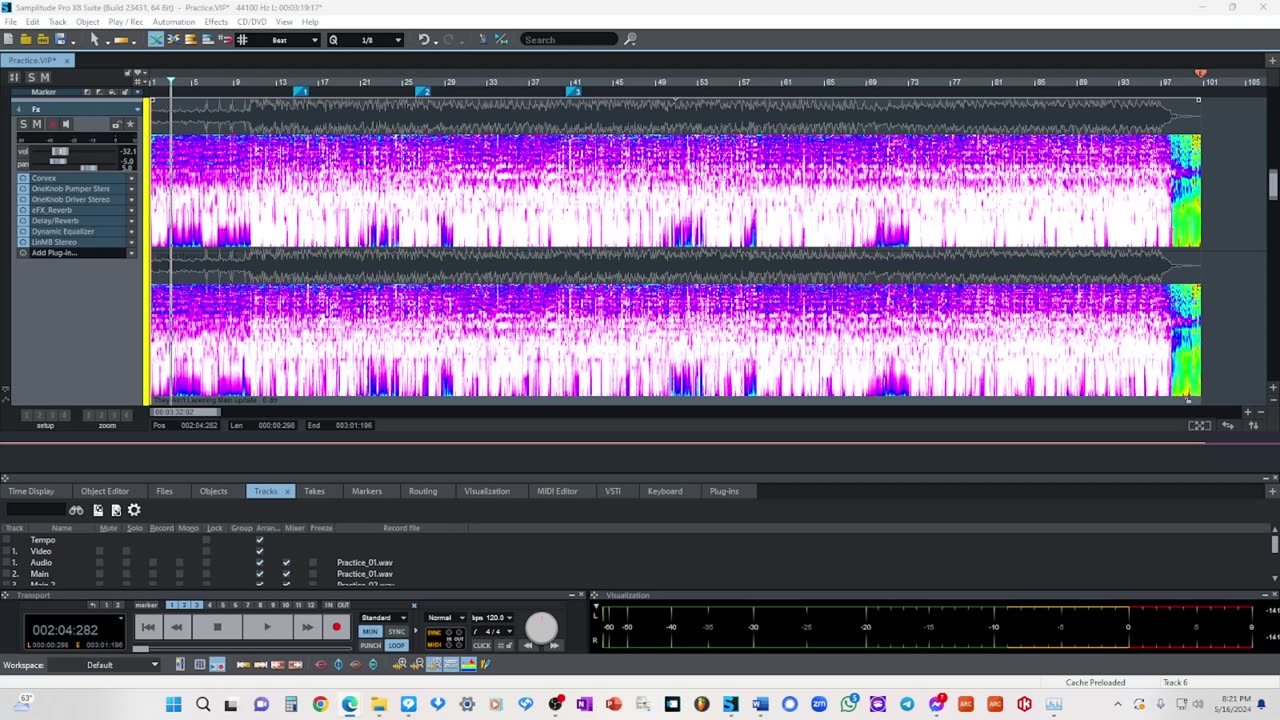The image size is (1280, 720).
Task: Click the Save project disk icon
Action: coord(60,40)
